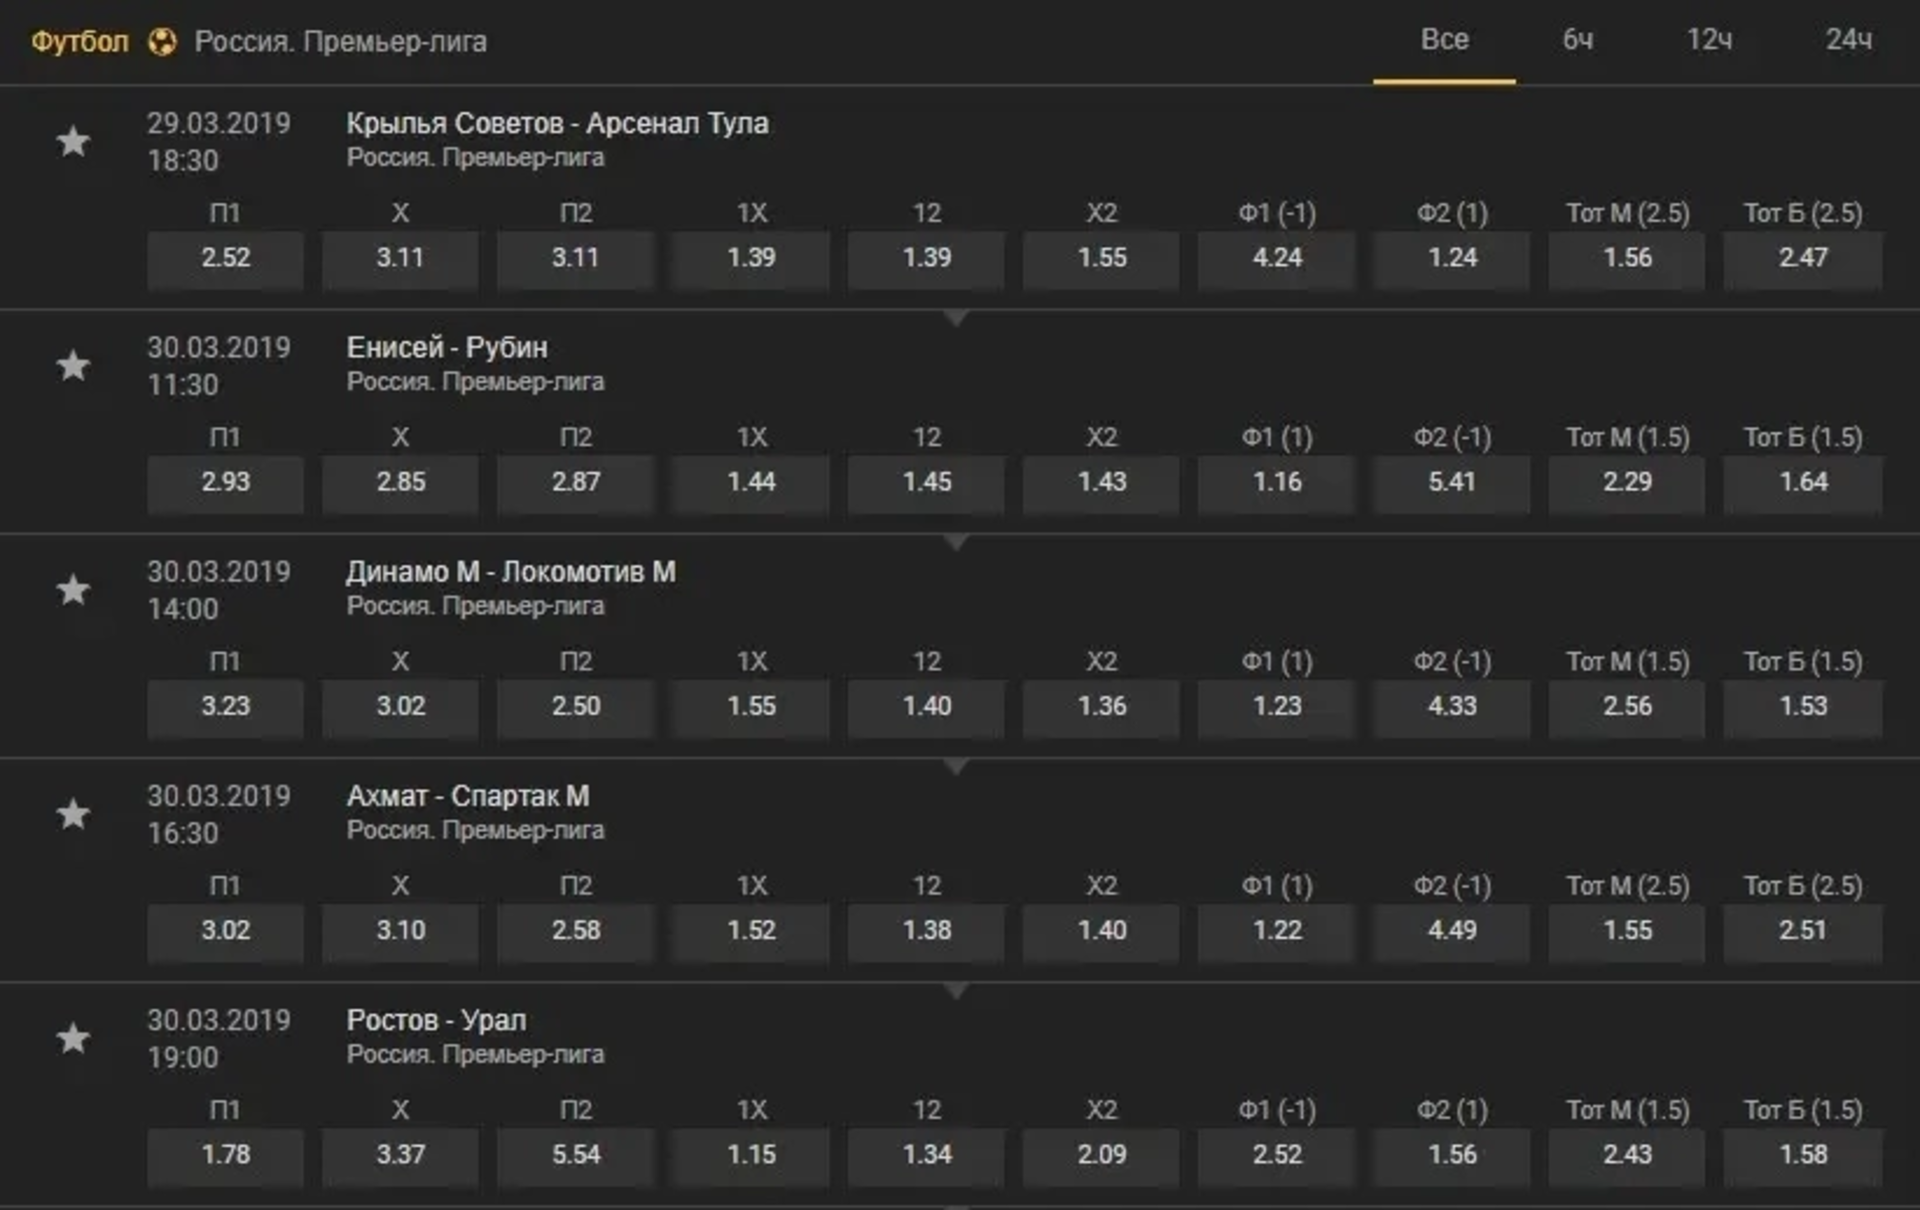Expand extra markets under Динамо М - Локомотив М
This screenshot has height=1210, width=1920.
(956, 766)
